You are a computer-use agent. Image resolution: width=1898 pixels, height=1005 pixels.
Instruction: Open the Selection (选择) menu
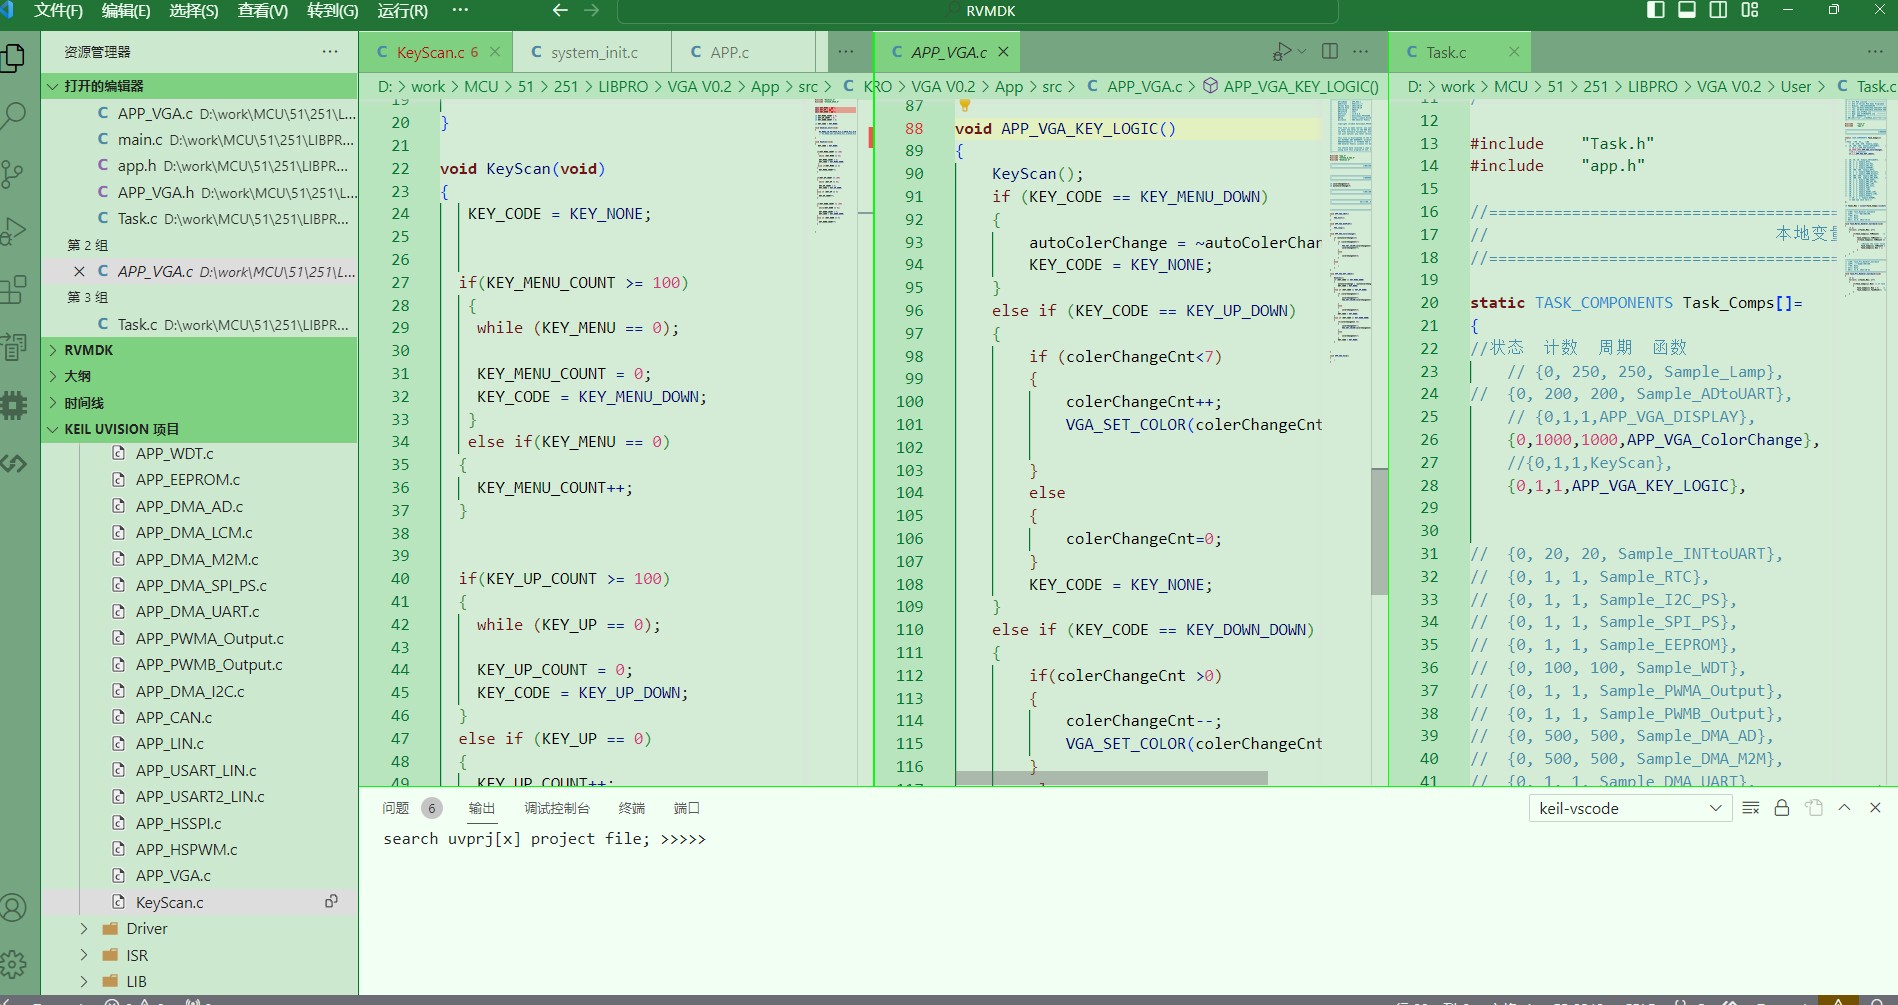(194, 10)
